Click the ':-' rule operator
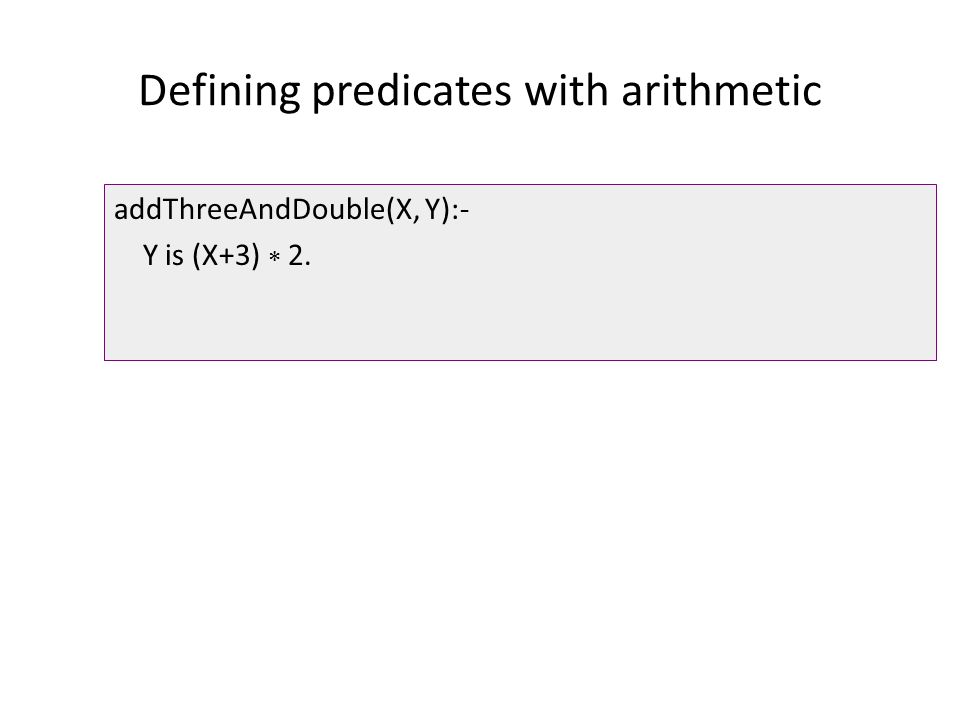Image resolution: width=960 pixels, height=720 pixels. pyautogui.click(x=460, y=212)
